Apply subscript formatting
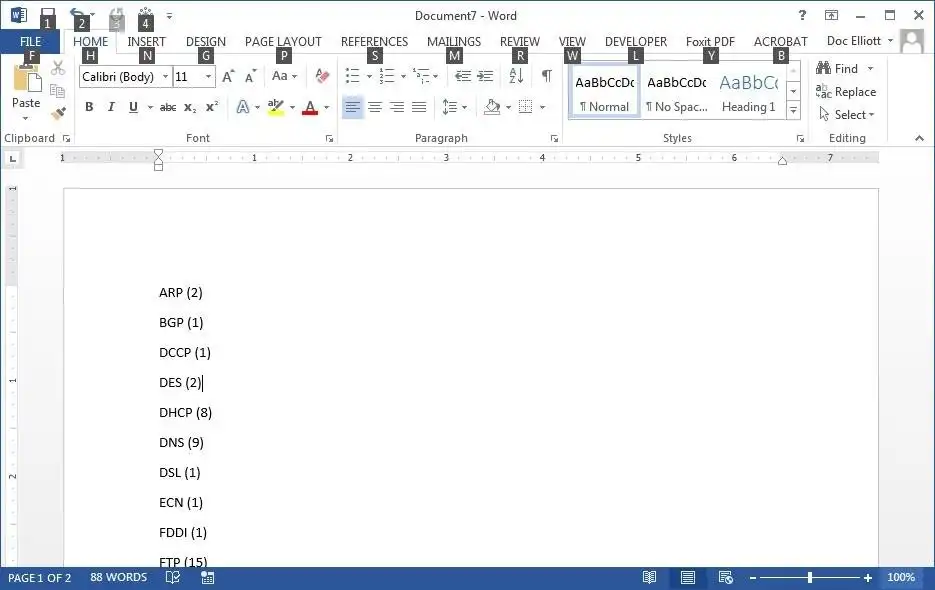The image size is (935, 590). [190, 107]
